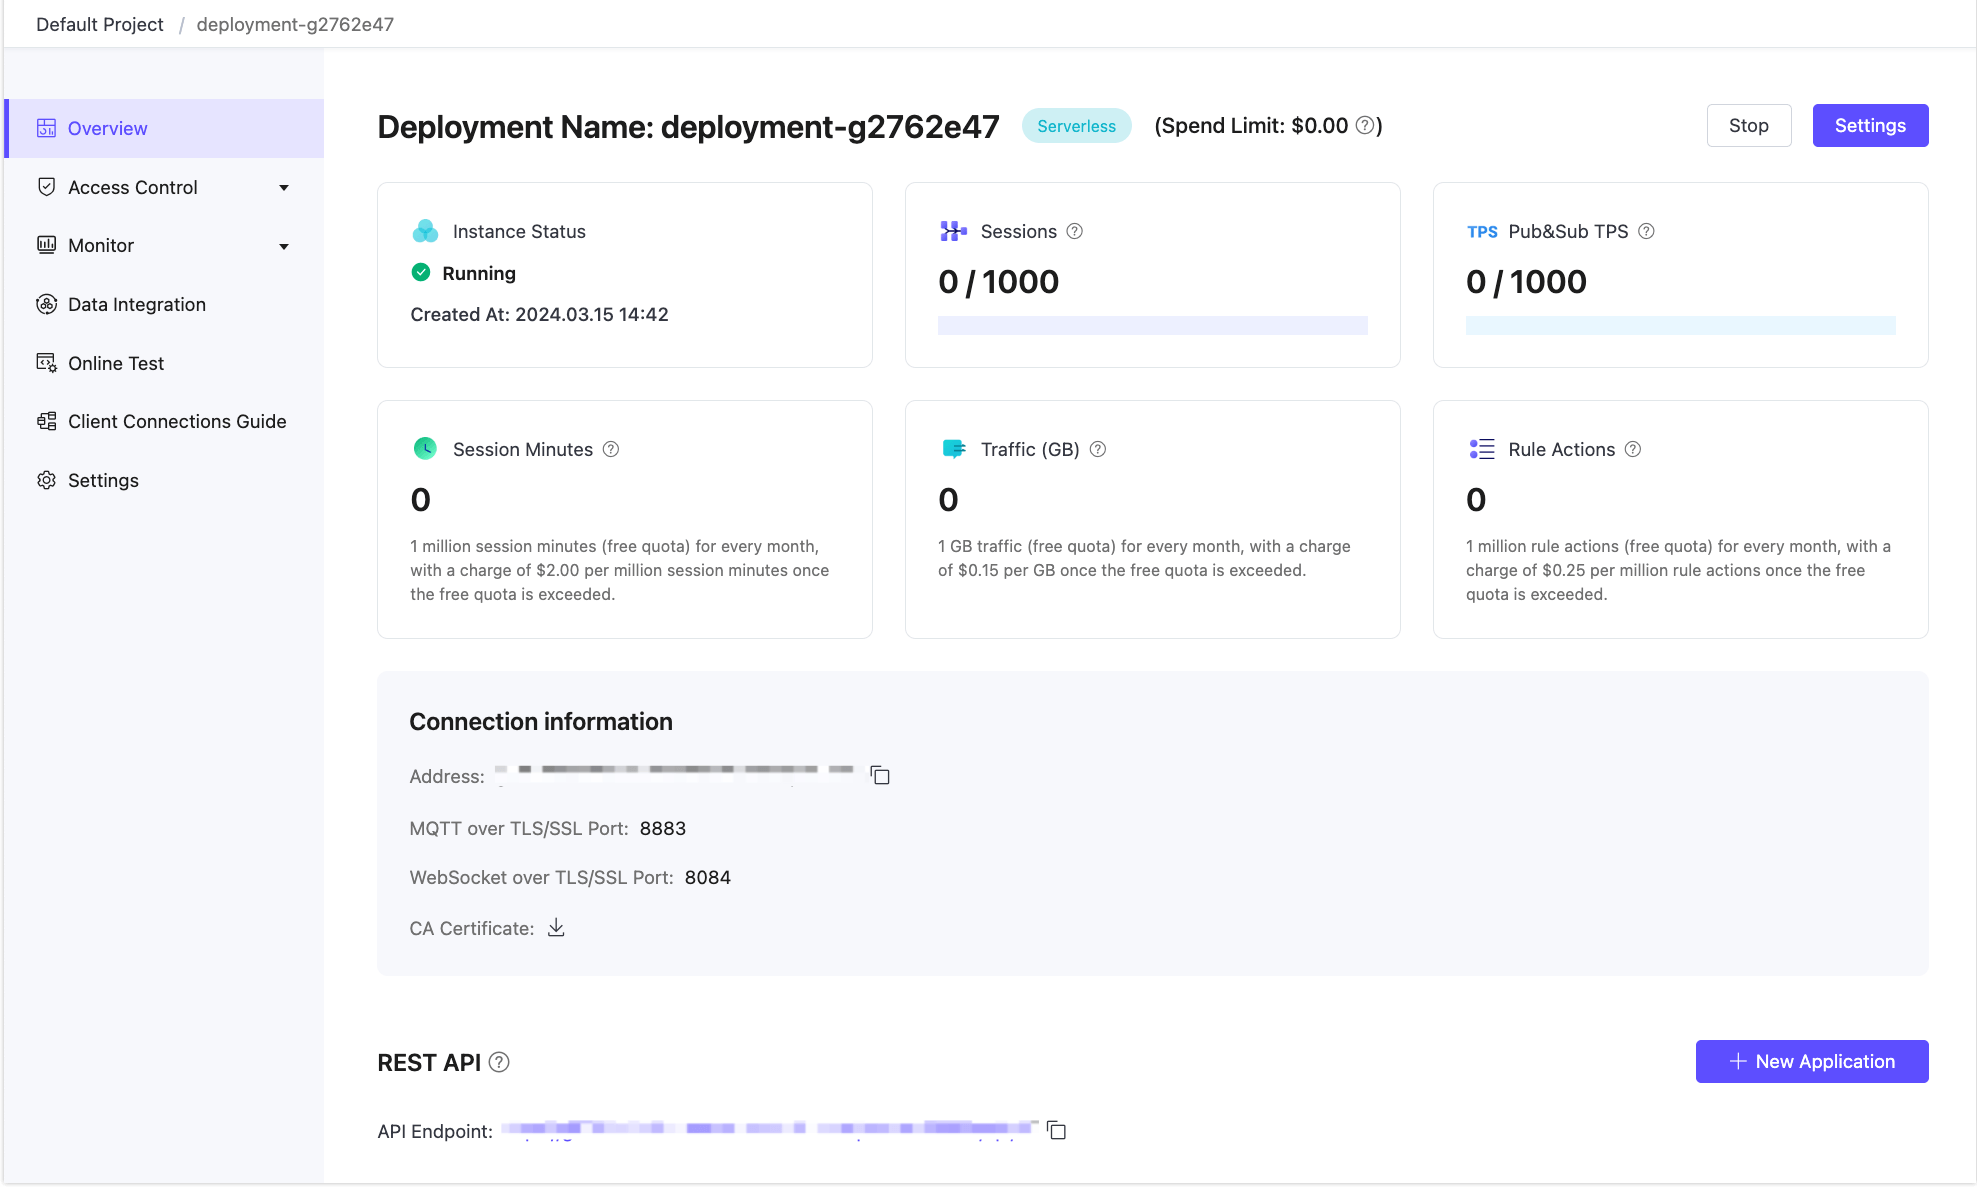Click the Access Control shield icon
The height and width of the screenshot is (1187, 1977).
(46, 187)
